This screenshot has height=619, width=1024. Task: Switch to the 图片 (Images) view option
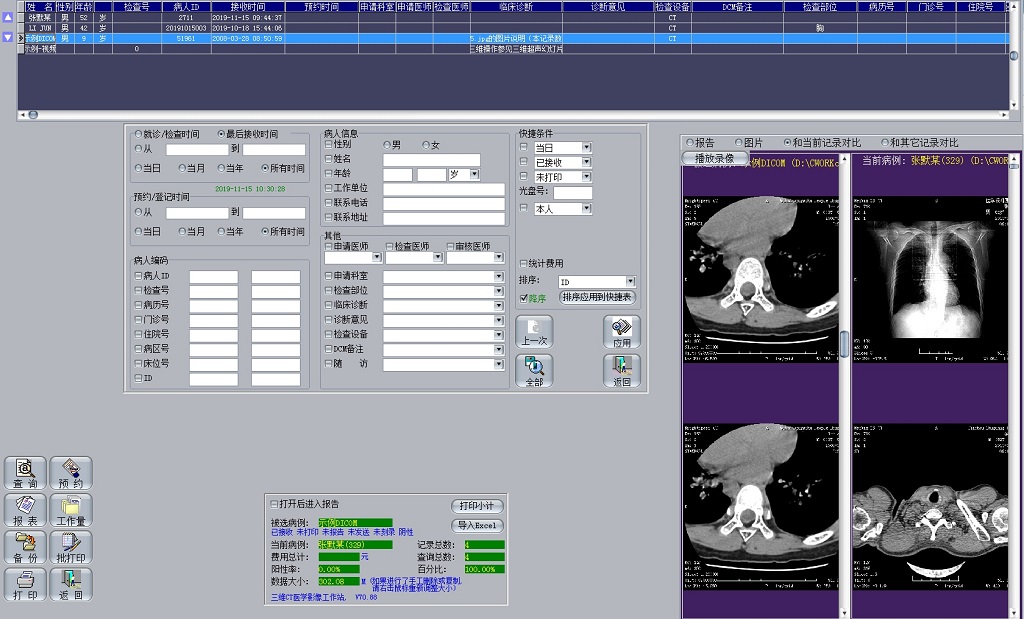[x=739, y=143]
